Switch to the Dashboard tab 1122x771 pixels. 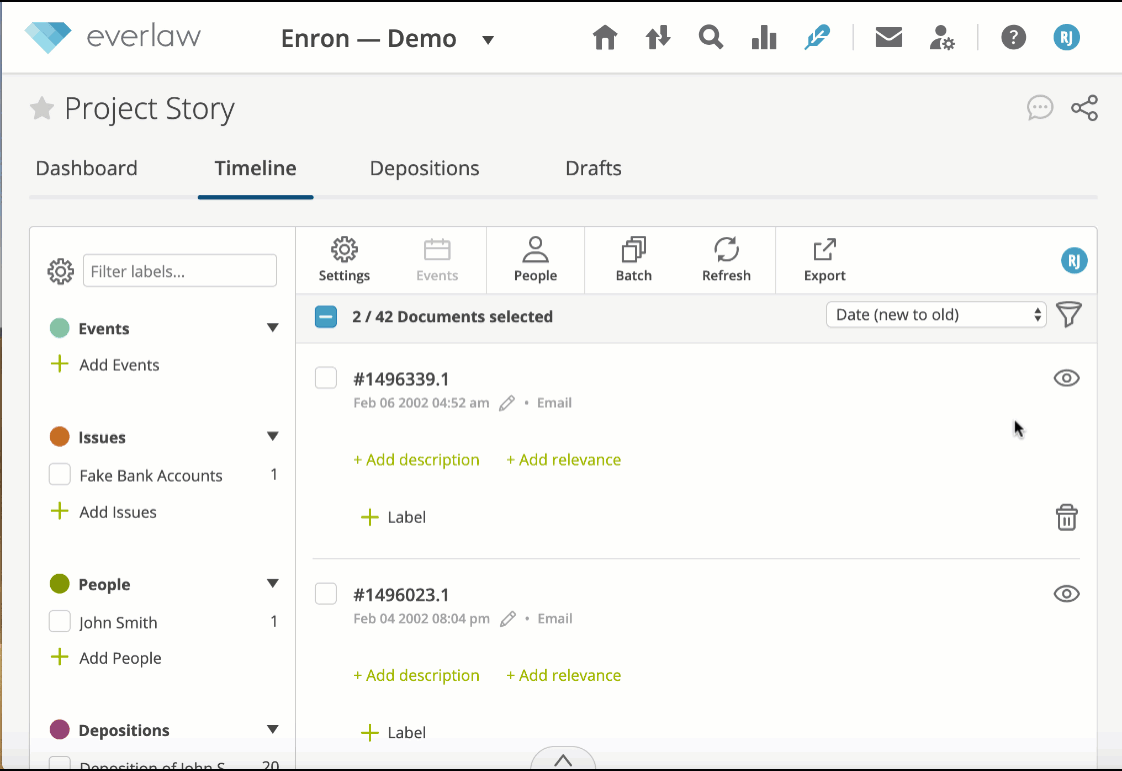click(x=87, y=168)
